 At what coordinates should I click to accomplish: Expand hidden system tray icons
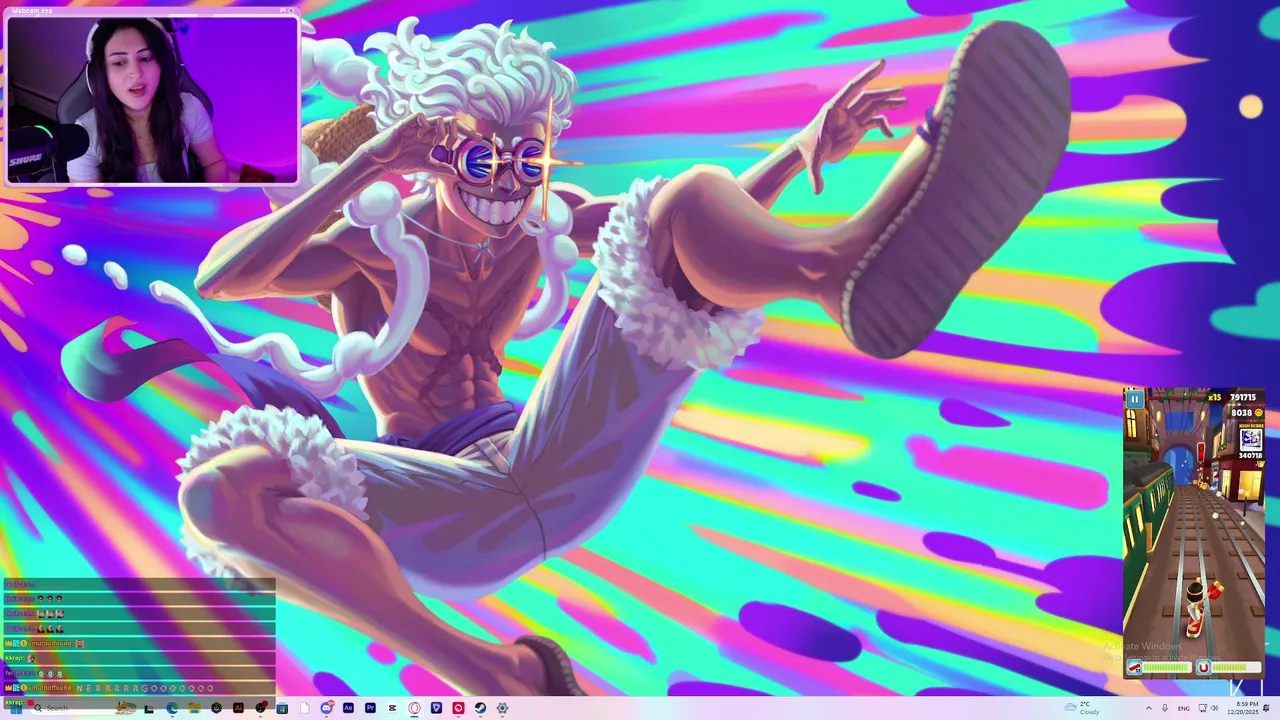1149,708
